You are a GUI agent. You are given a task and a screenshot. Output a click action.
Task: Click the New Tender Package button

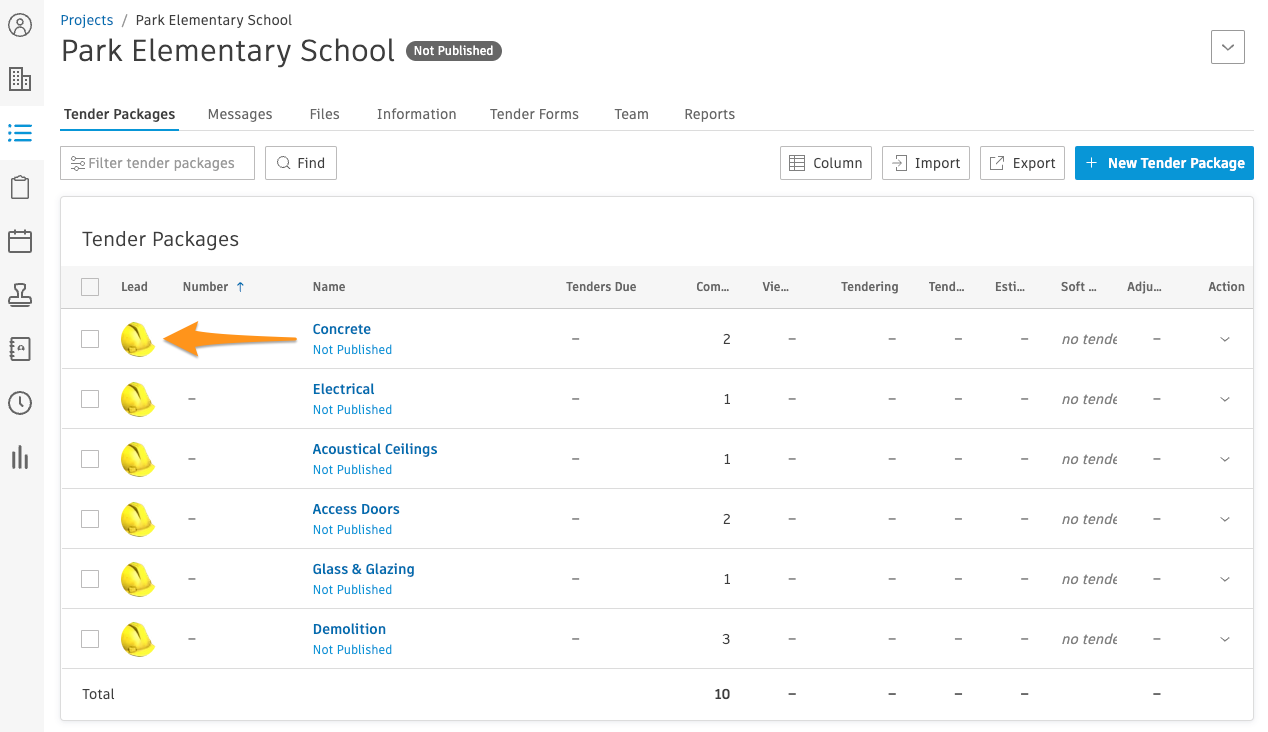[1164, 163]
